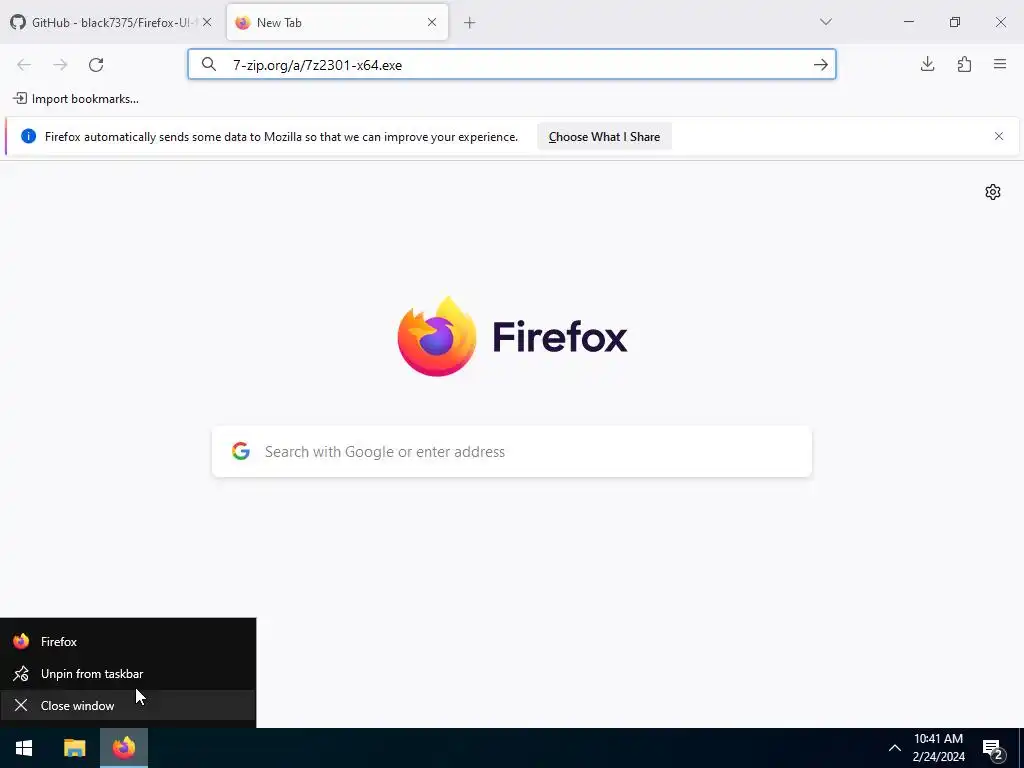Viewport: 1024px width, 768px height.
Task: Open the Downloads panel
Action: click(x=927, y=64)
